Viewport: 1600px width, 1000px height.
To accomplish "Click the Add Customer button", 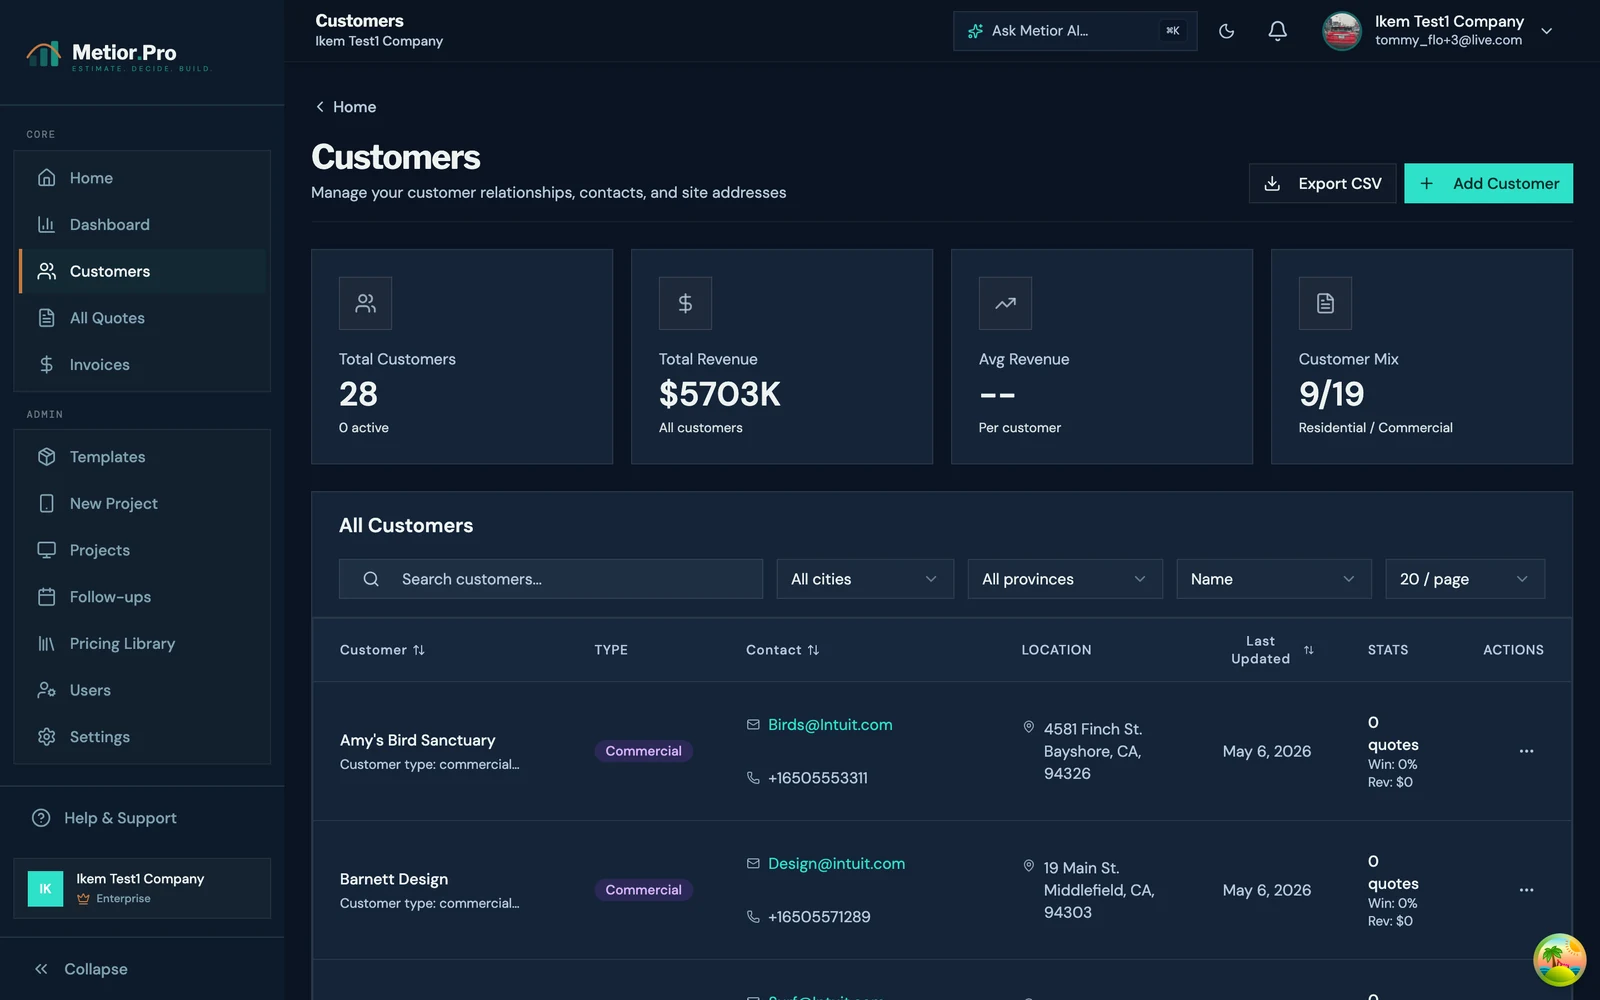I will (1488, 183).
